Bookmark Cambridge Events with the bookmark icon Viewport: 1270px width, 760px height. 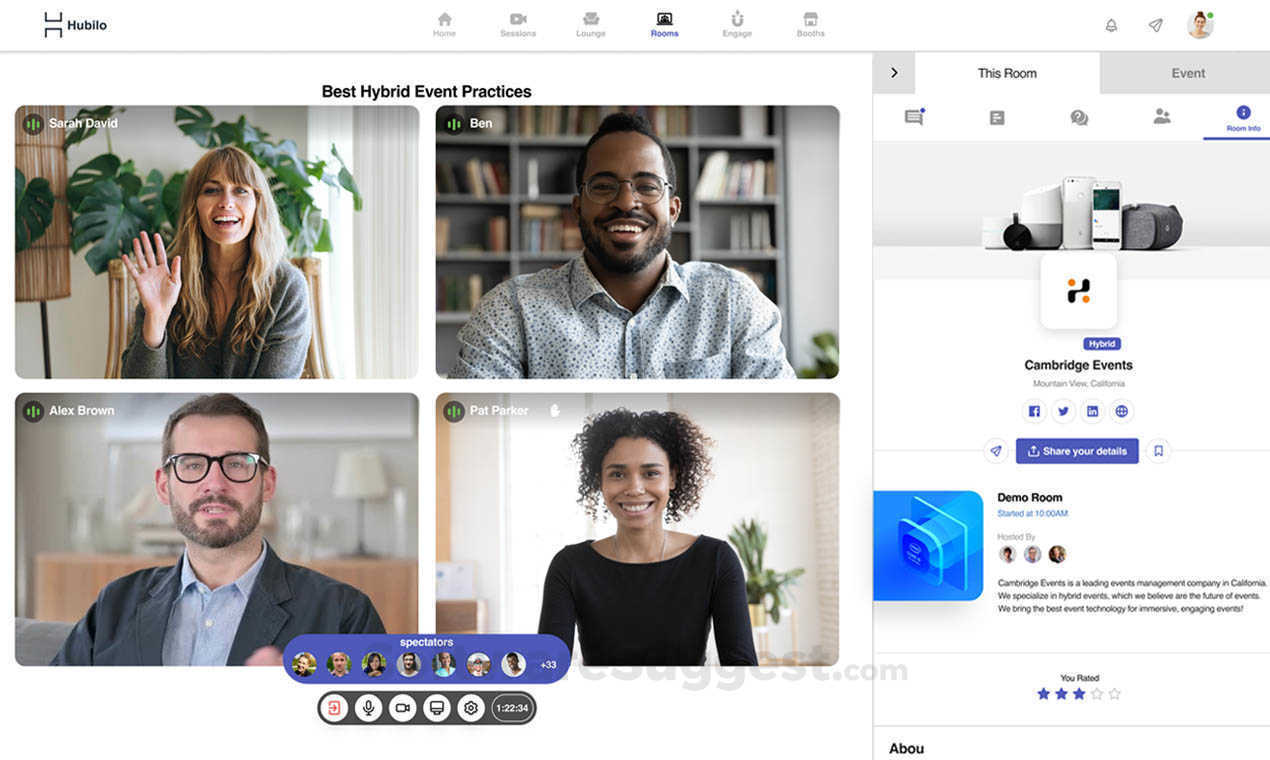click(x=1158, y=451)
